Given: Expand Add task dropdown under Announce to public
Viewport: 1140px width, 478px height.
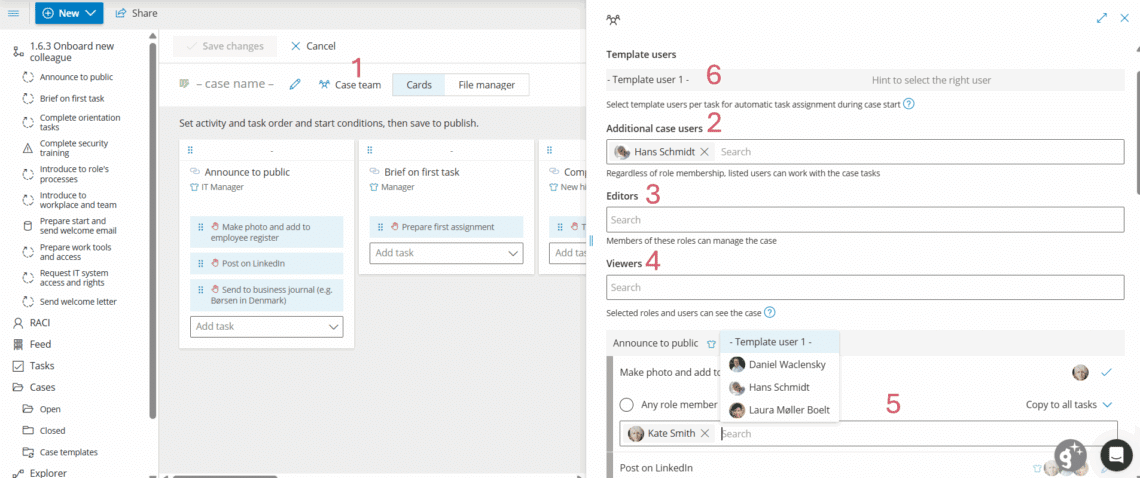Looking at the screenshot, I should tap(334, 327).
